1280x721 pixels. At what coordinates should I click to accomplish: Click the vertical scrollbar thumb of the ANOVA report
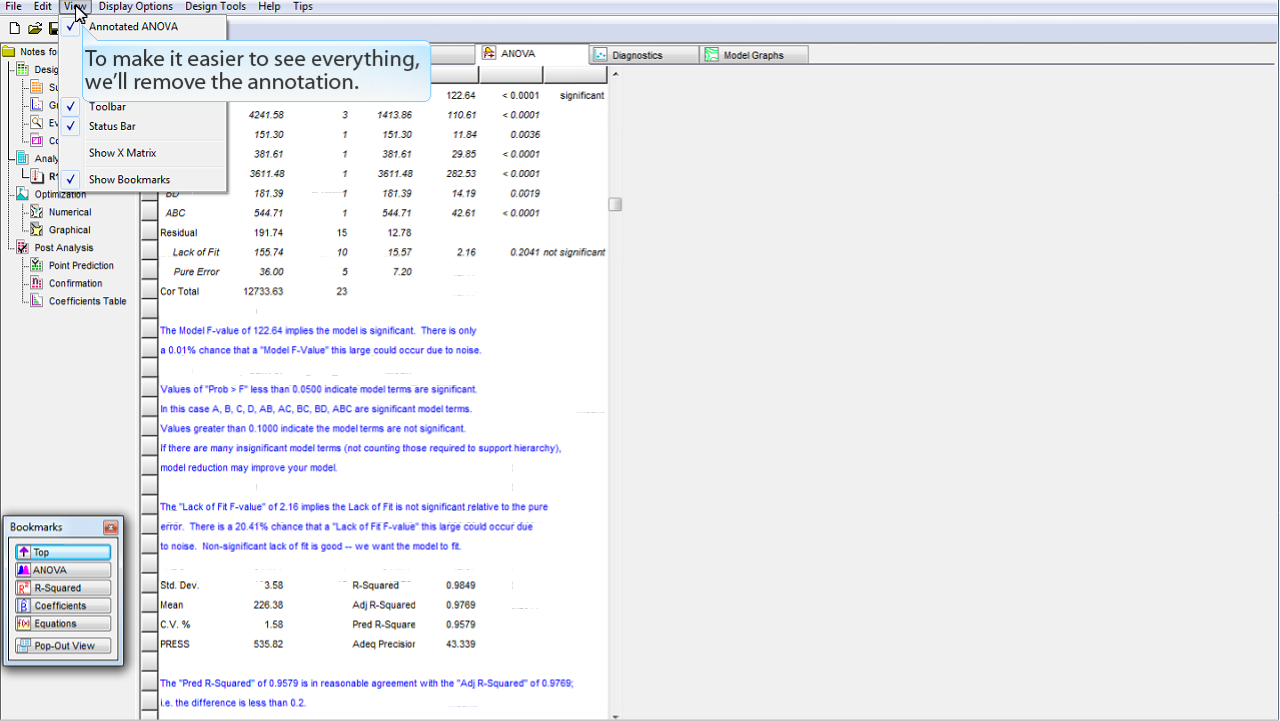click(x=615, y=204)
